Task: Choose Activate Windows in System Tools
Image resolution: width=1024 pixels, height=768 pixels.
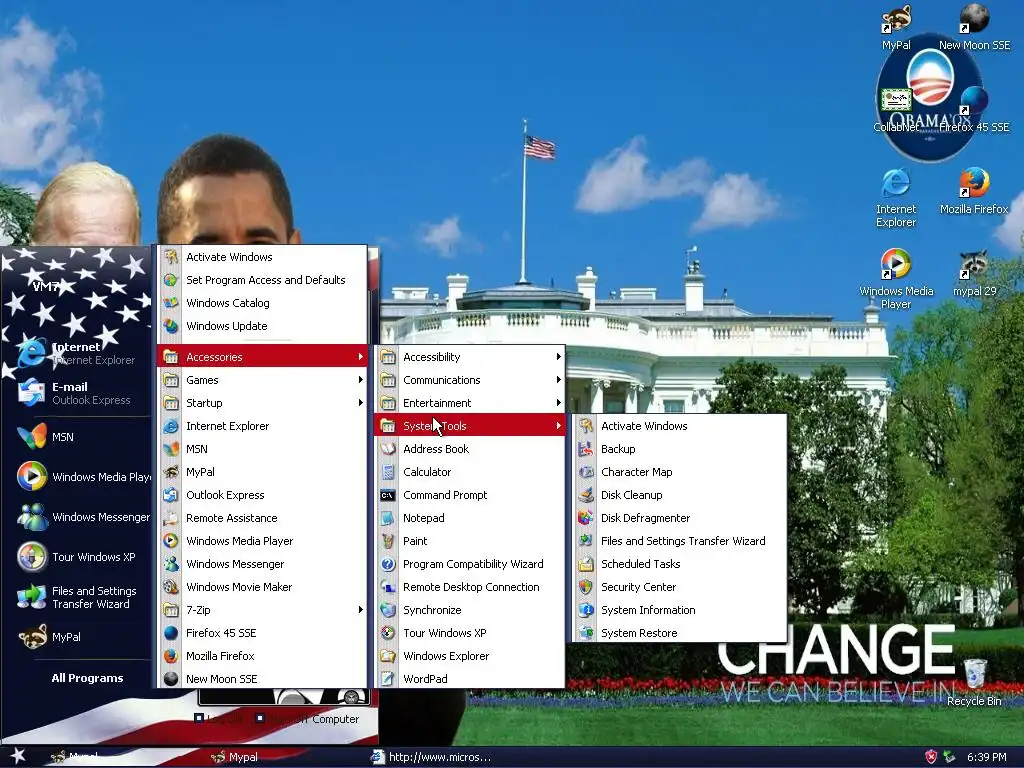Action: 679,426
